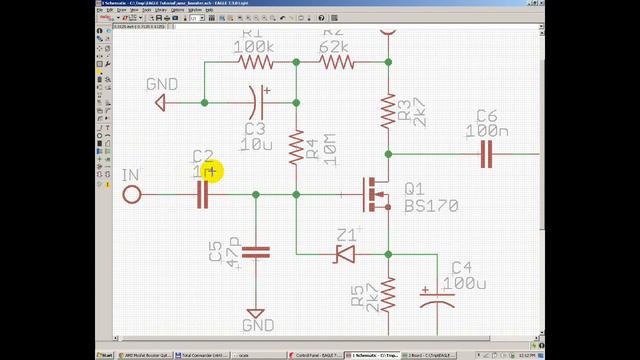Click the system tray clock
Screen dimensions: 640x360
click(x=527, y=356)
